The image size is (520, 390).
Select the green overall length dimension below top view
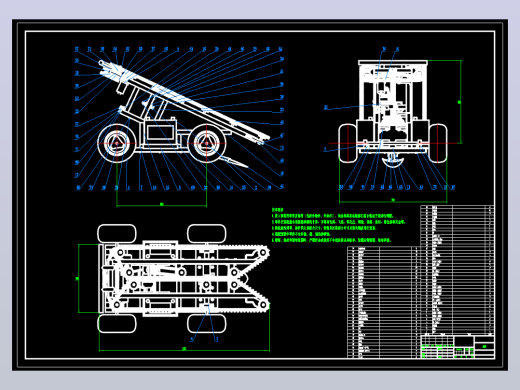click(x=184, y=349)
